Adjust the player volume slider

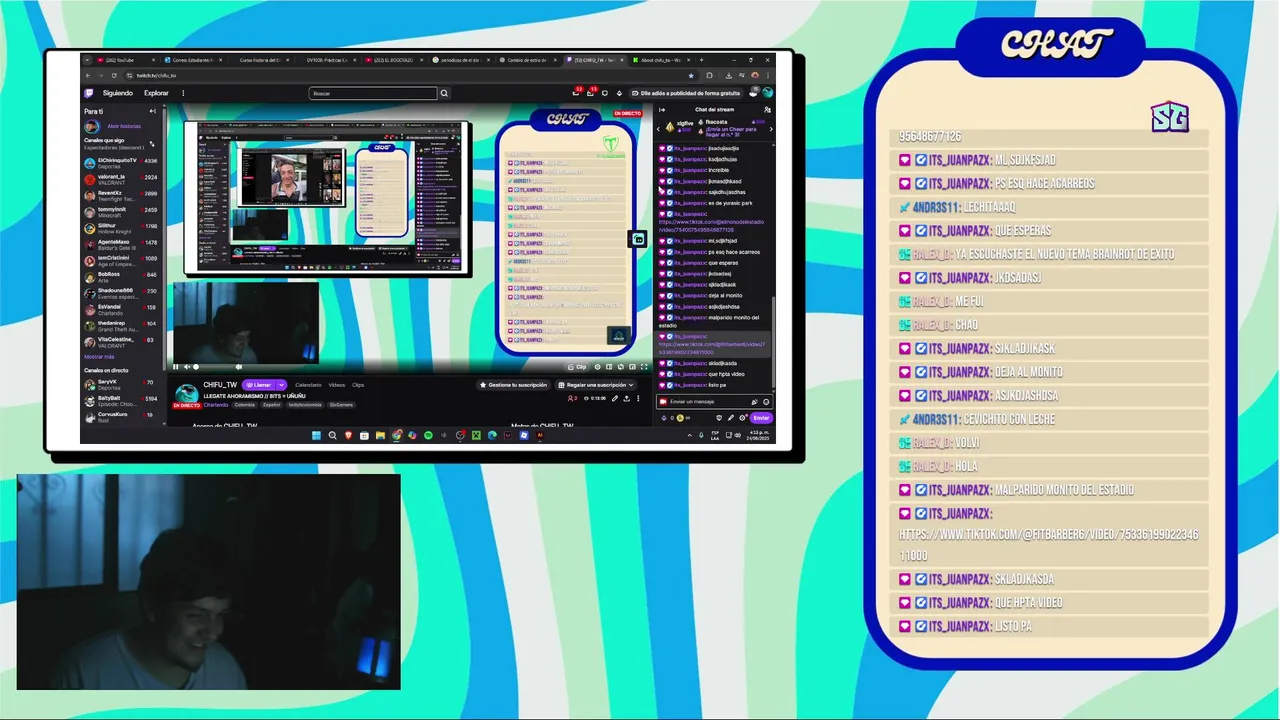(217, 367)
